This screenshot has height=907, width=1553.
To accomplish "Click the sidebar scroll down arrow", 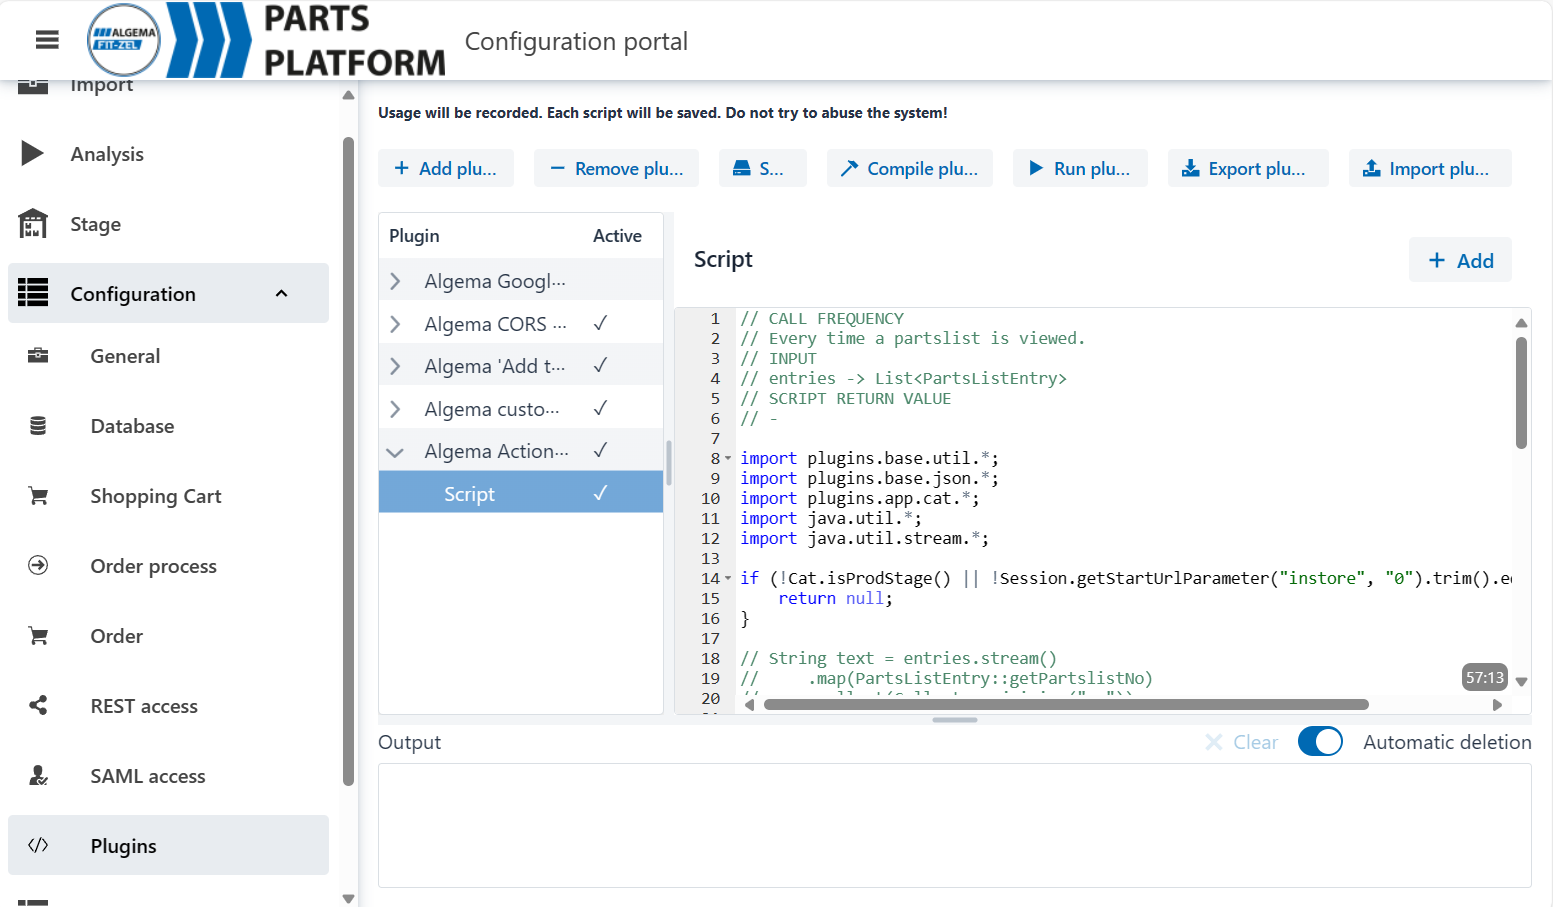I will coord(348,898).
